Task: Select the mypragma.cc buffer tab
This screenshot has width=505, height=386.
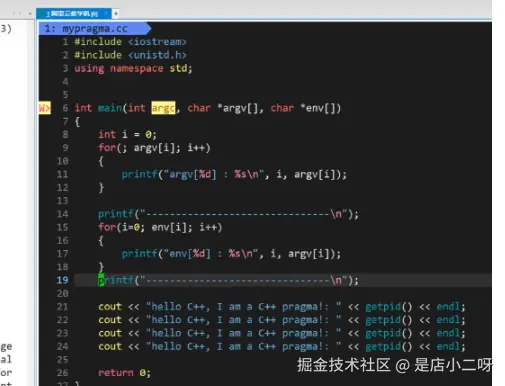Action: 95,29
